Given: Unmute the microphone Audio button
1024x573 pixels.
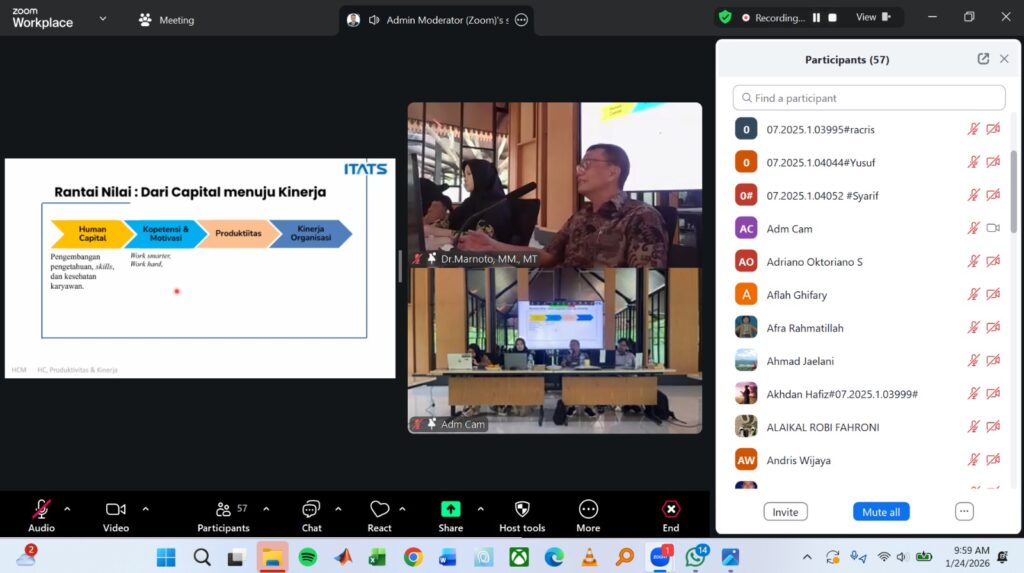Looking at the screenshot, I should [x=41, y=510].
